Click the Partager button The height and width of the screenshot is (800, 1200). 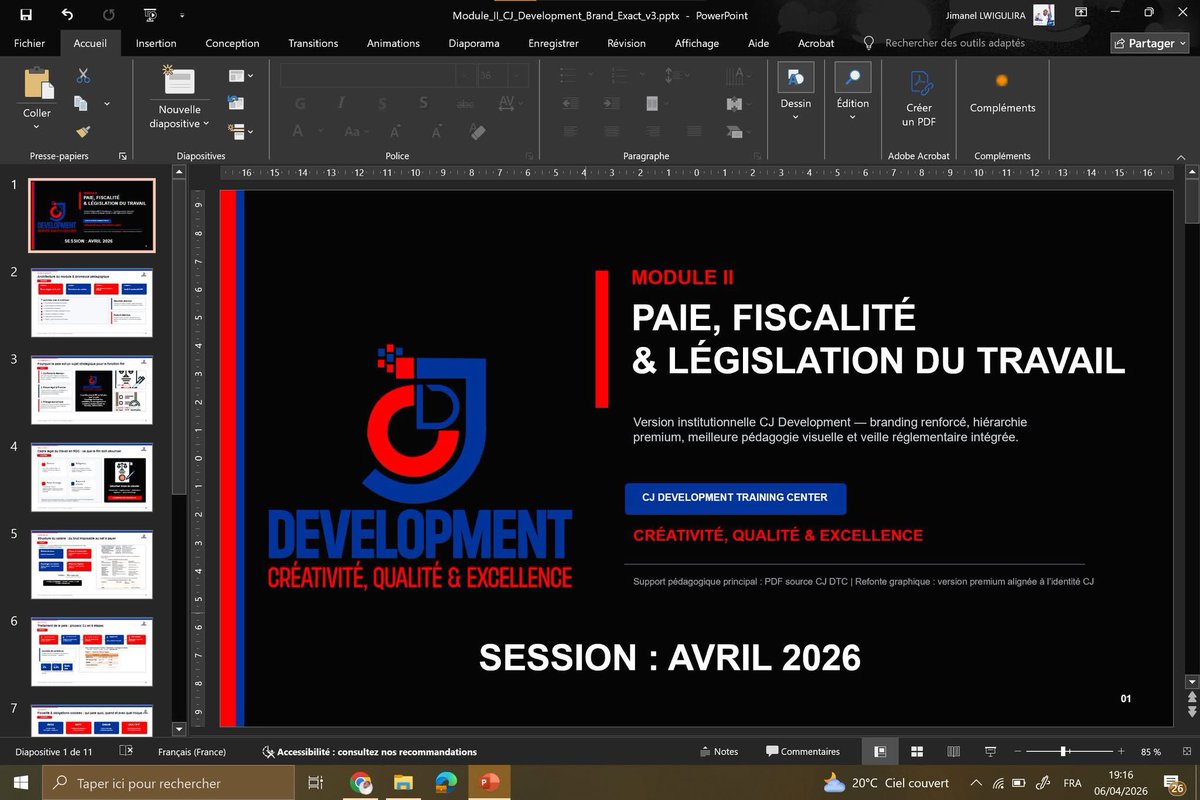point(1149,43)
